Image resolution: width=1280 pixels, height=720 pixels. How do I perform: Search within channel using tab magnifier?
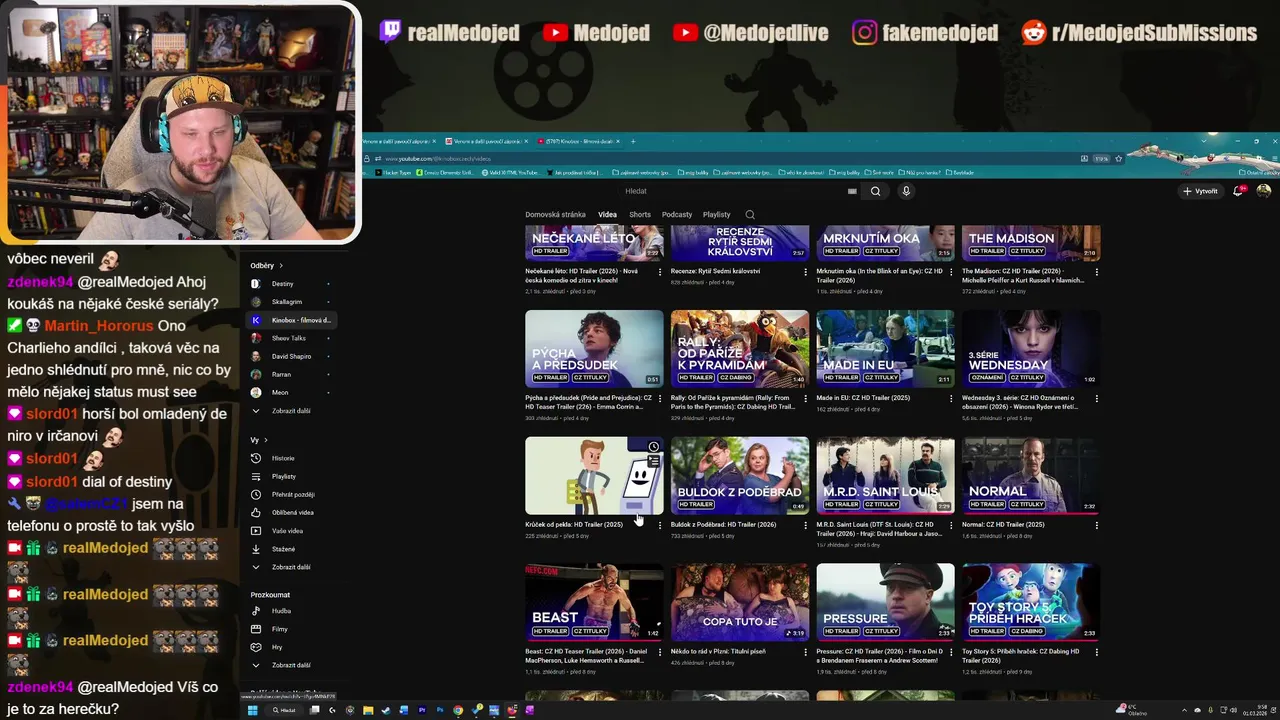click(x=750, y=214)
